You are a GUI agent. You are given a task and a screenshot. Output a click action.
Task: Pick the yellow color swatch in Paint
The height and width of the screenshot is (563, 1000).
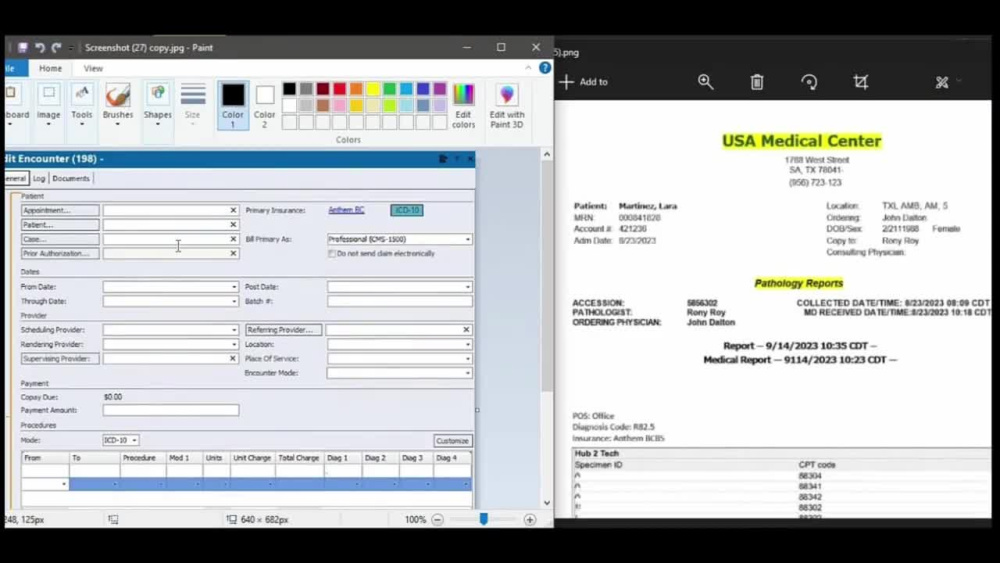coord(372,89)
